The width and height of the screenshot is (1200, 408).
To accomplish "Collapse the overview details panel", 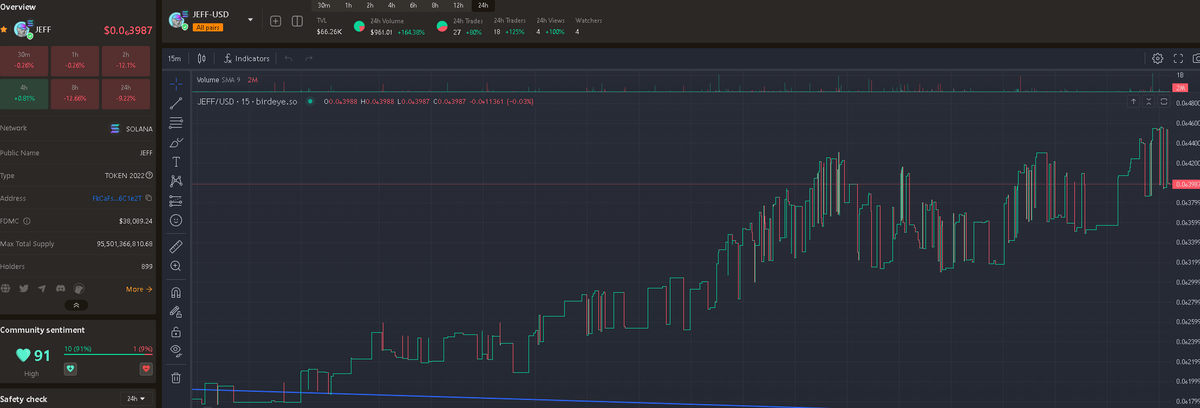I will [x=77, y=305].
